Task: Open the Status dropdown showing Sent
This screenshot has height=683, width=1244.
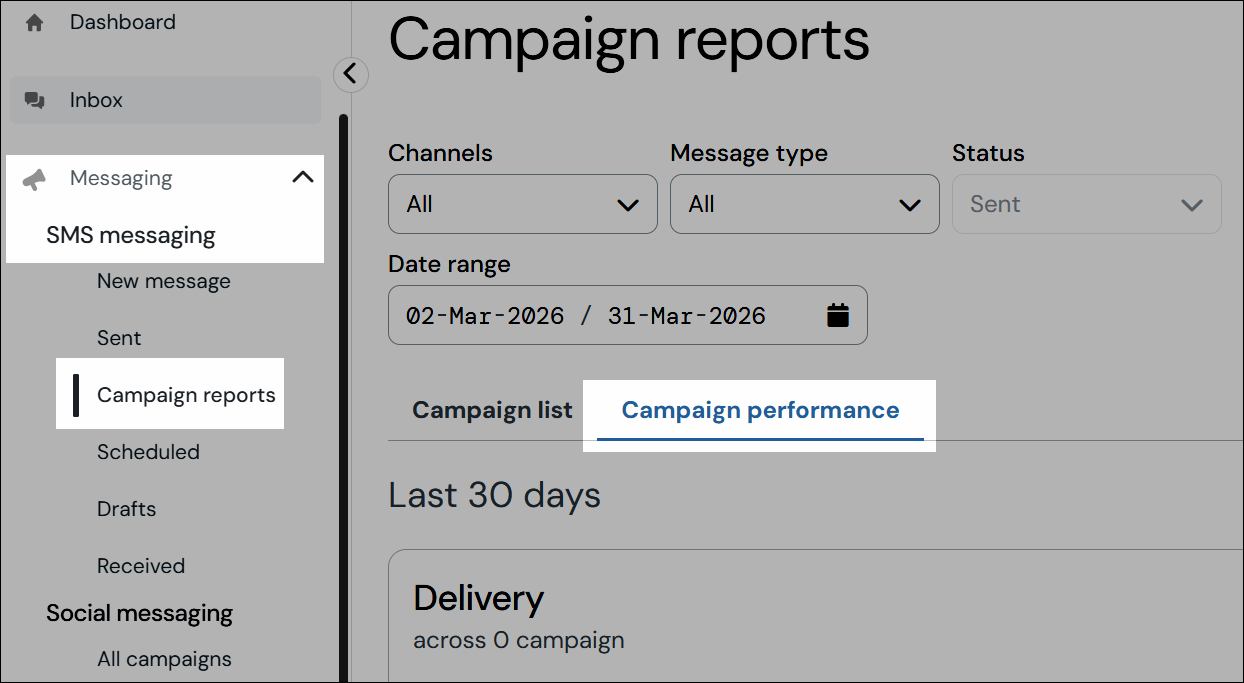Action: [x=1087, y=204]
